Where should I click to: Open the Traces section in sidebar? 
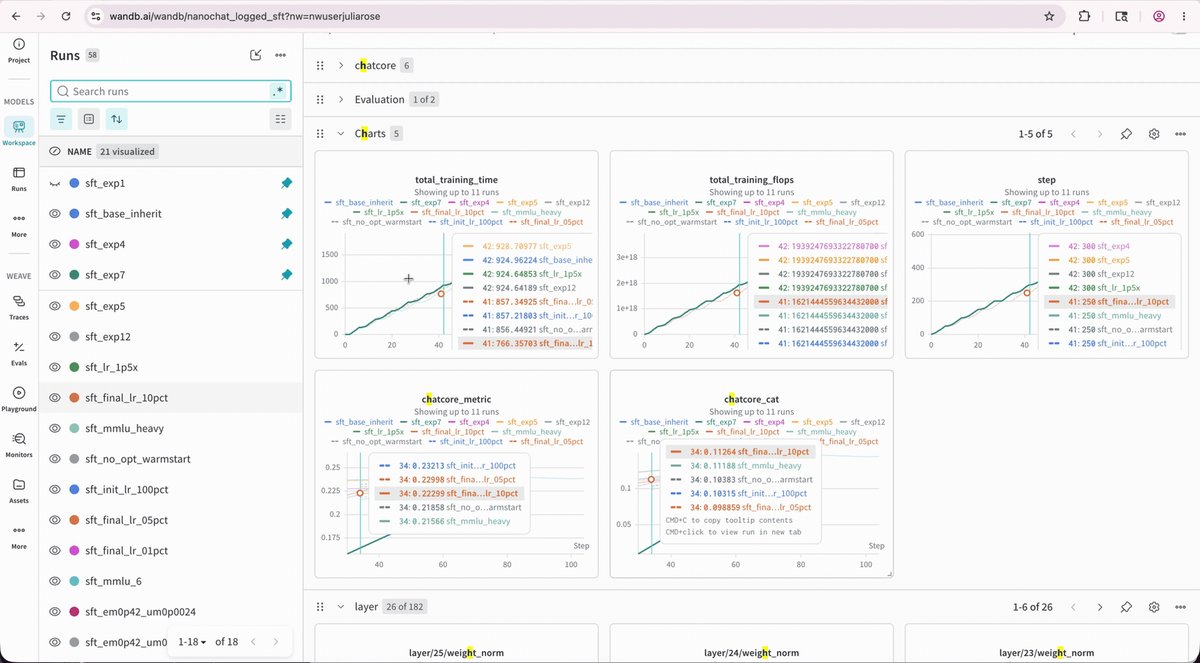[19, 306]
